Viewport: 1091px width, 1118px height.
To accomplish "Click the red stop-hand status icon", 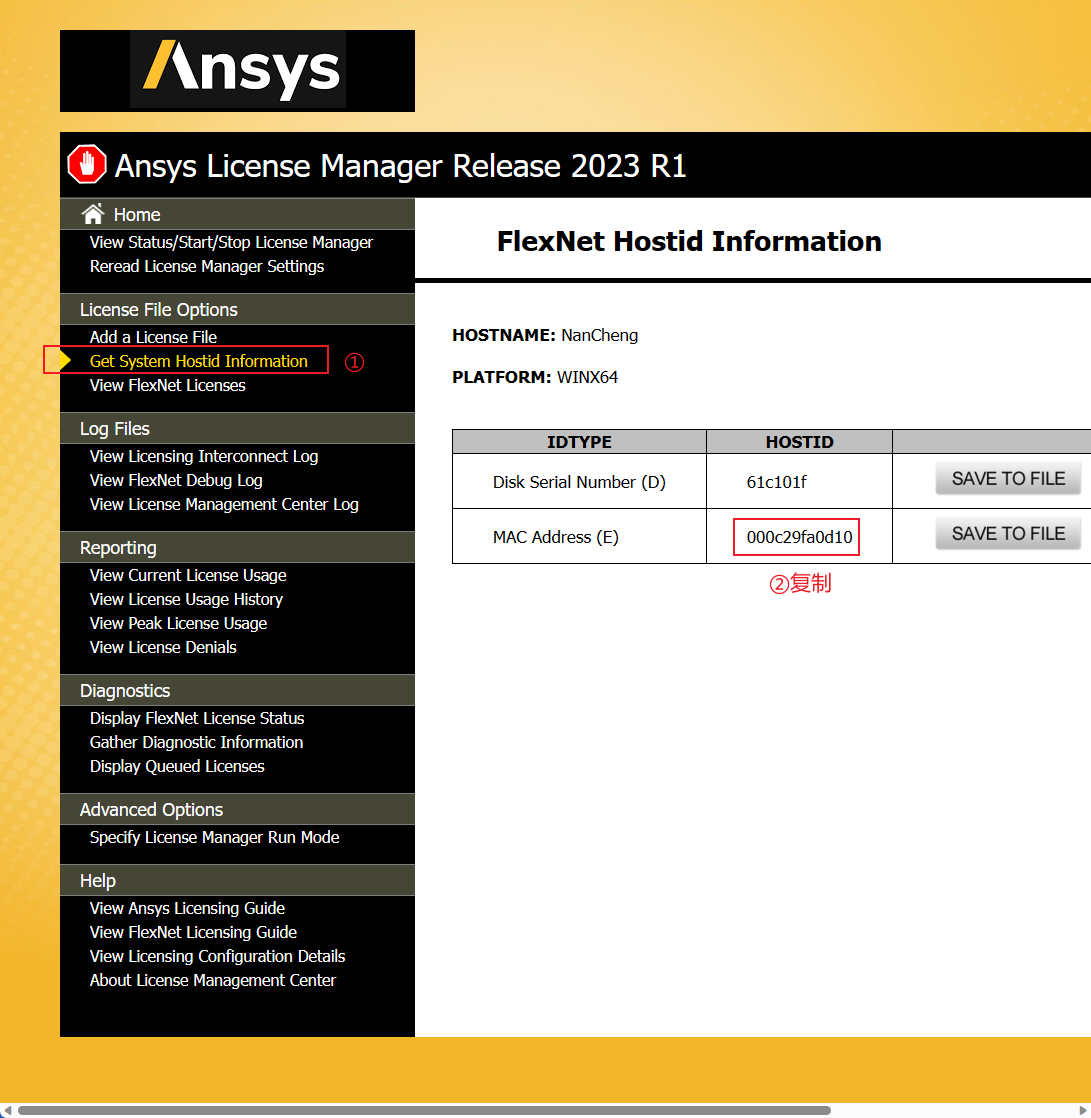I will [87, 165].
